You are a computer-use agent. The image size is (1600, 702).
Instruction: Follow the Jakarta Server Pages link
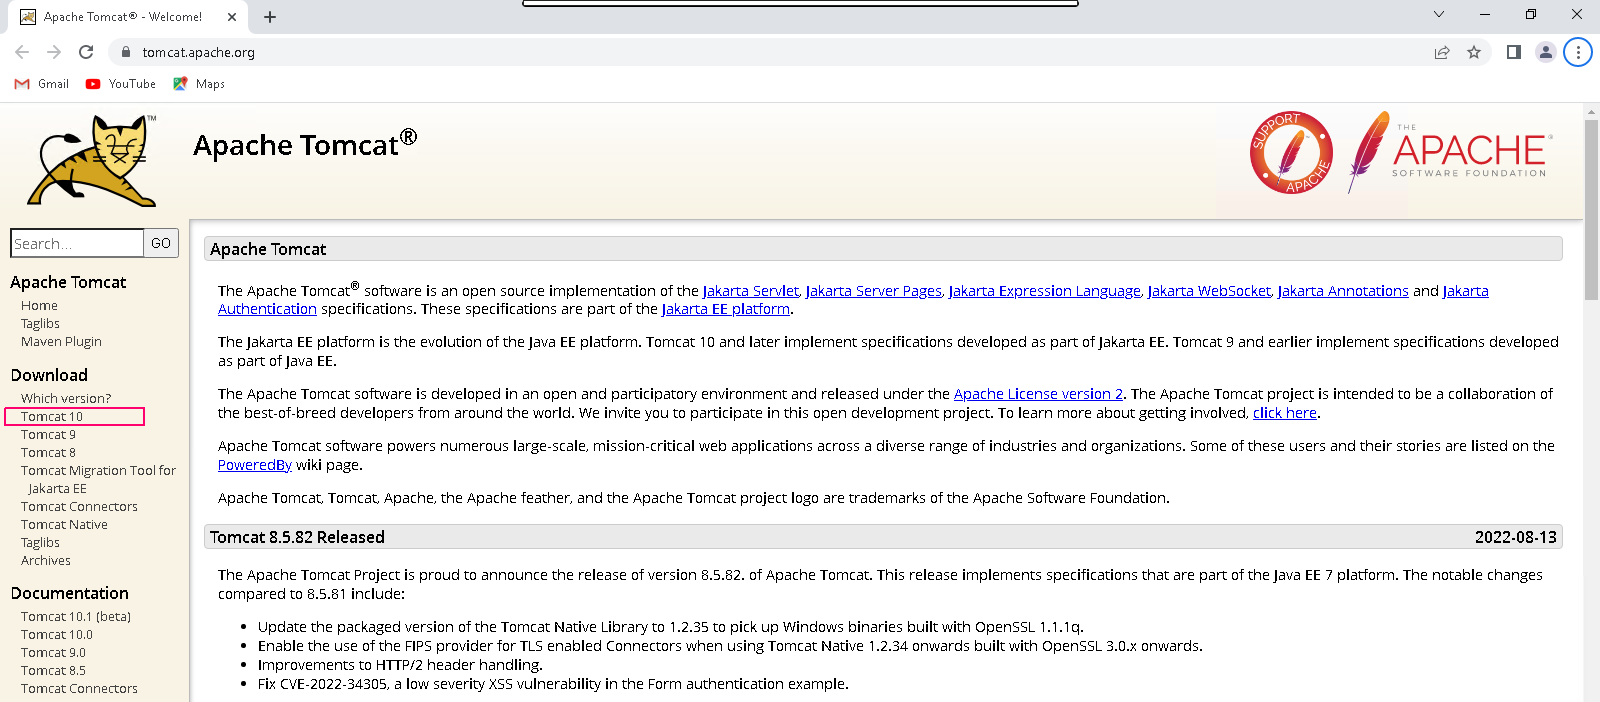point(874,291)
